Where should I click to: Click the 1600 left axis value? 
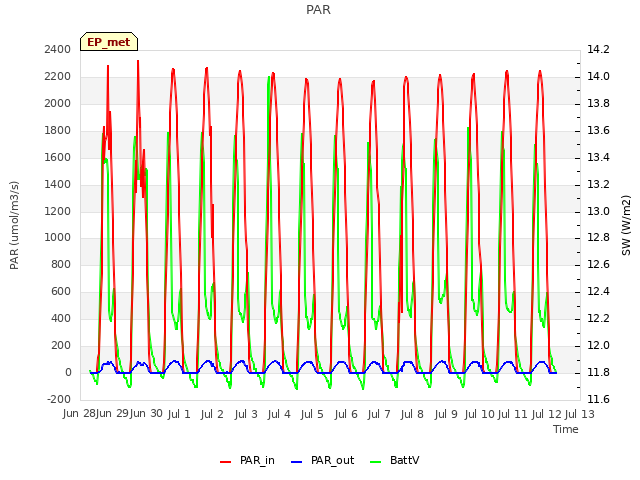click(x=58, y=157)
